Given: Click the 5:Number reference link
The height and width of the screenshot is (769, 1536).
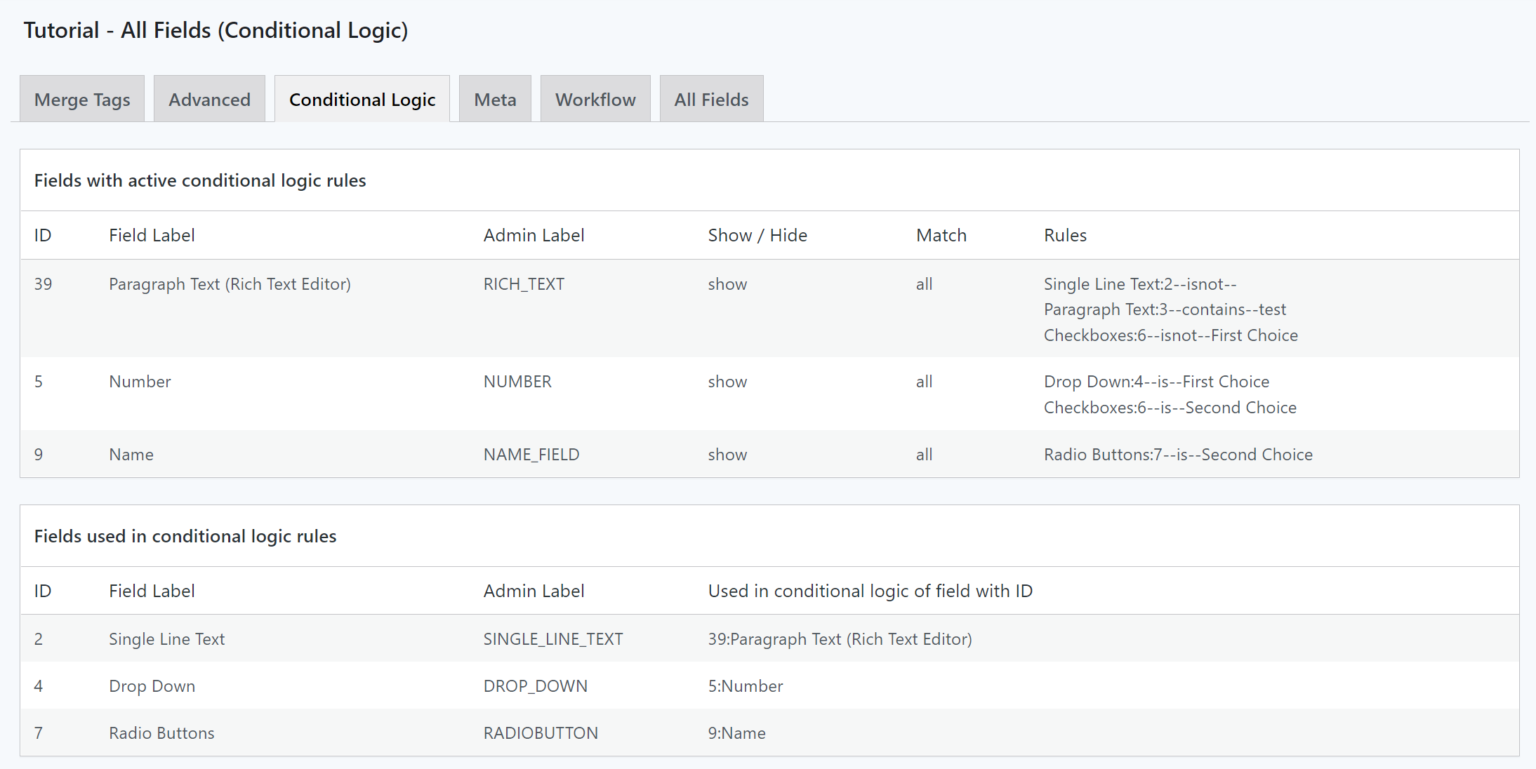Looking at the screenshot, I should tap(745, 686).
